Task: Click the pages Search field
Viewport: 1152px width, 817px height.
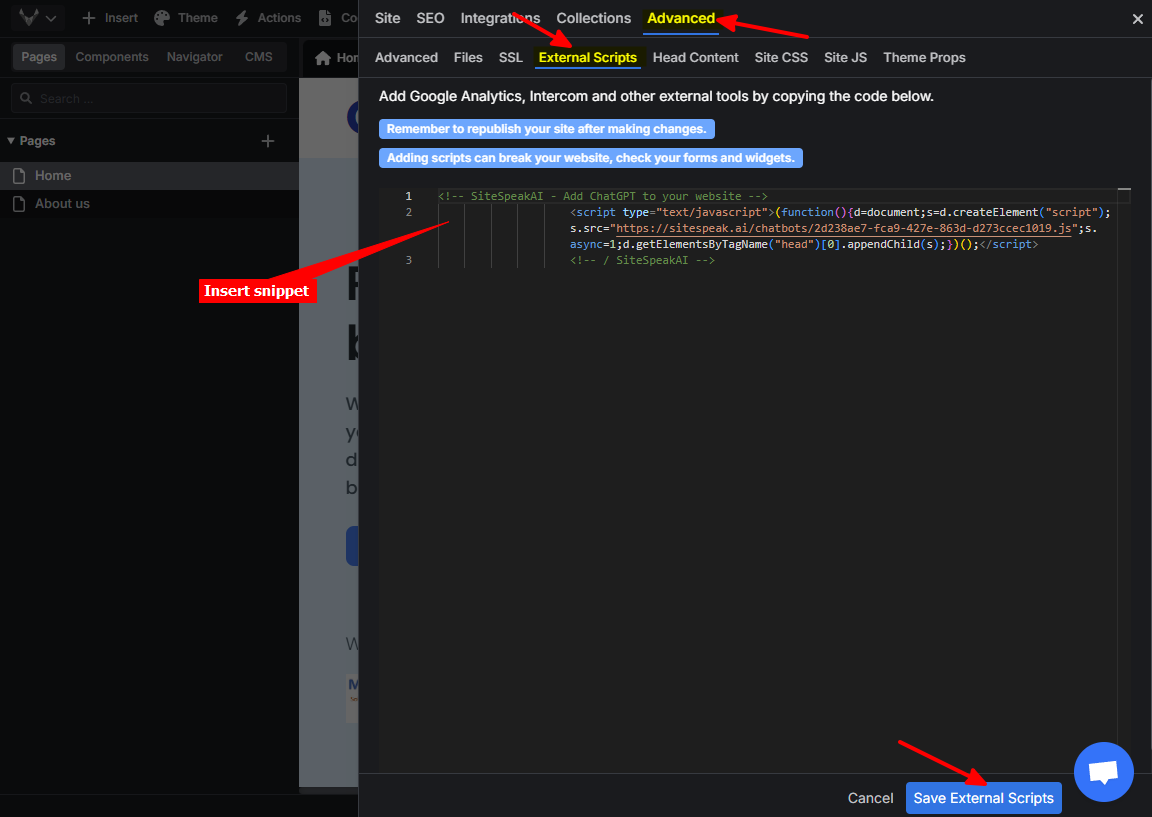Action: [150, 99]
